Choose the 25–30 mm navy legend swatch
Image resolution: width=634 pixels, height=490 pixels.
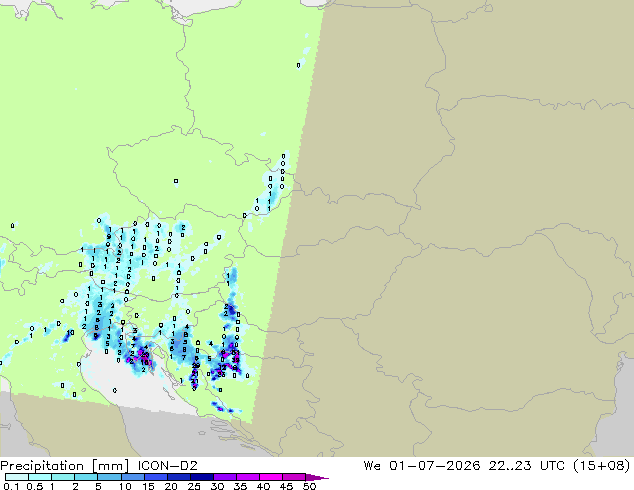pyautogui.click(x=201, y=477)
